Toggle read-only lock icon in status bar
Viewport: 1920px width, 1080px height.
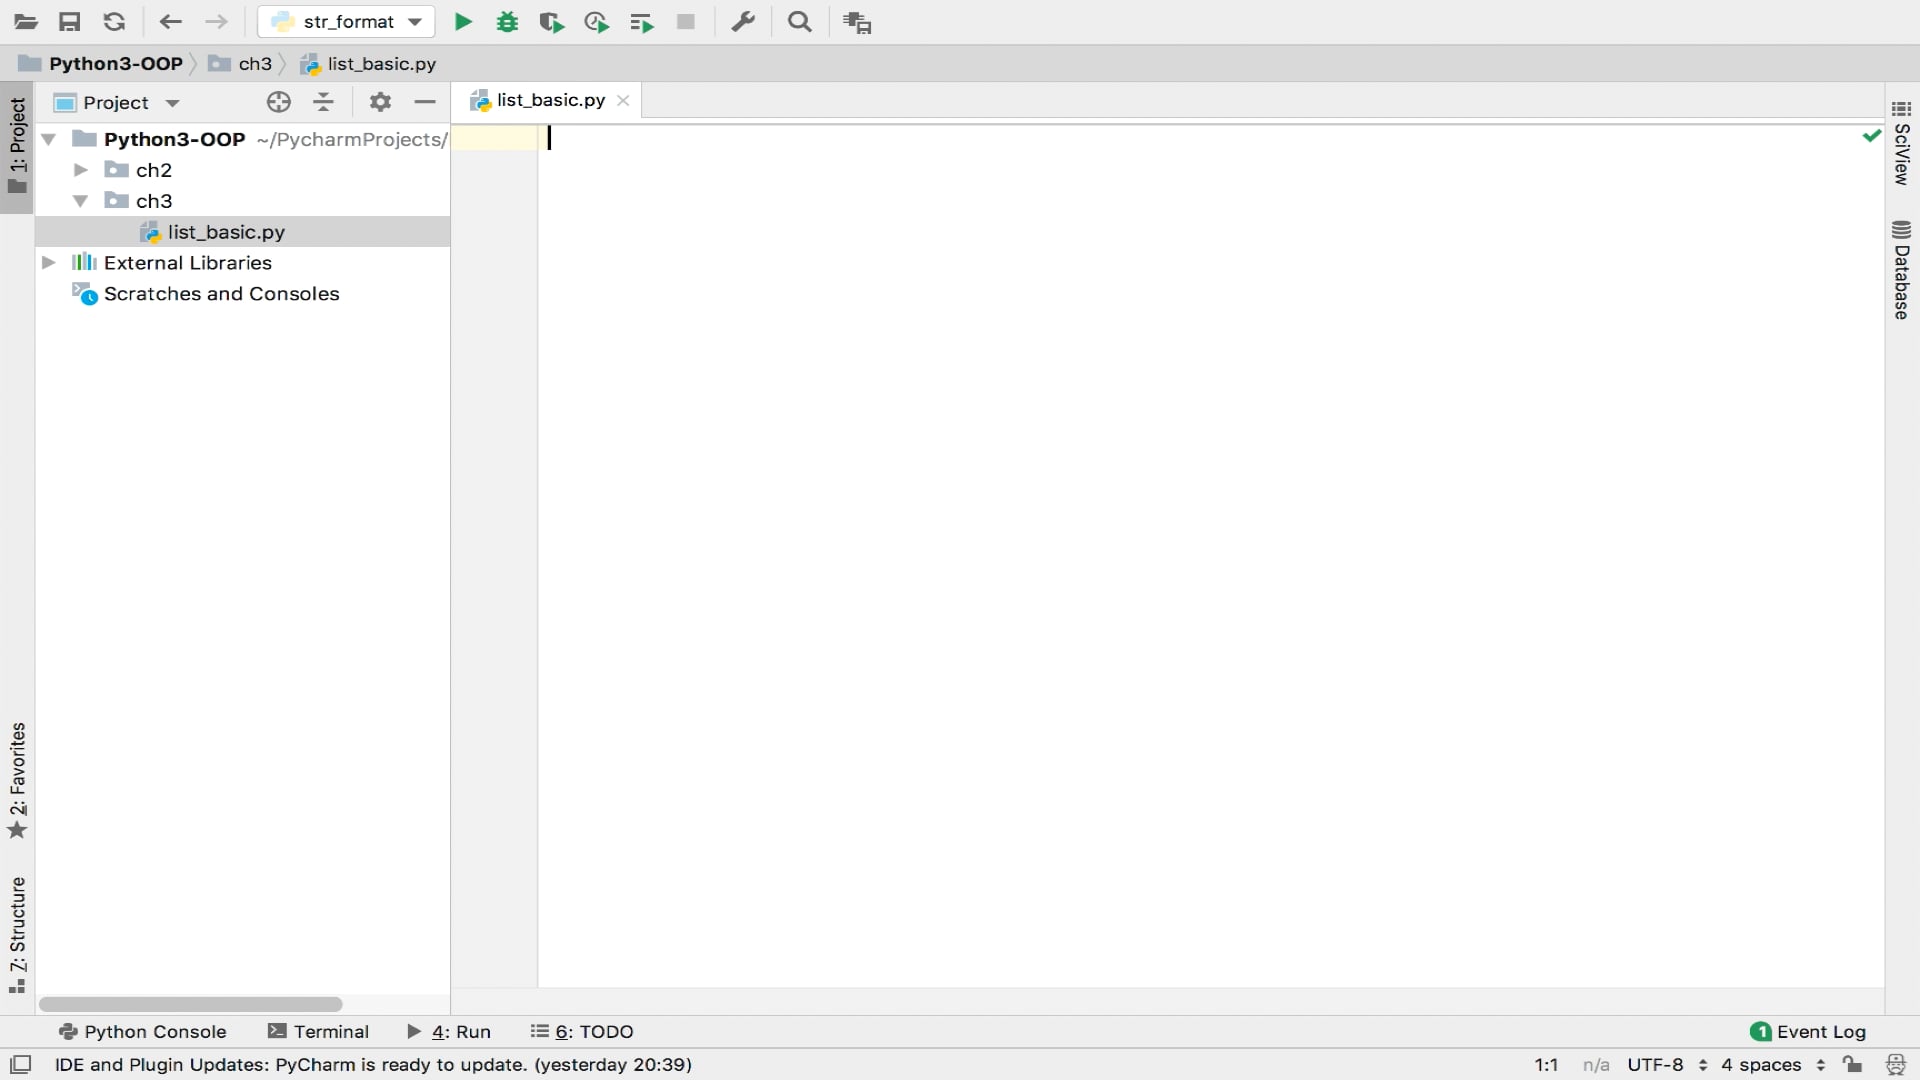tap(1853, 1065)
